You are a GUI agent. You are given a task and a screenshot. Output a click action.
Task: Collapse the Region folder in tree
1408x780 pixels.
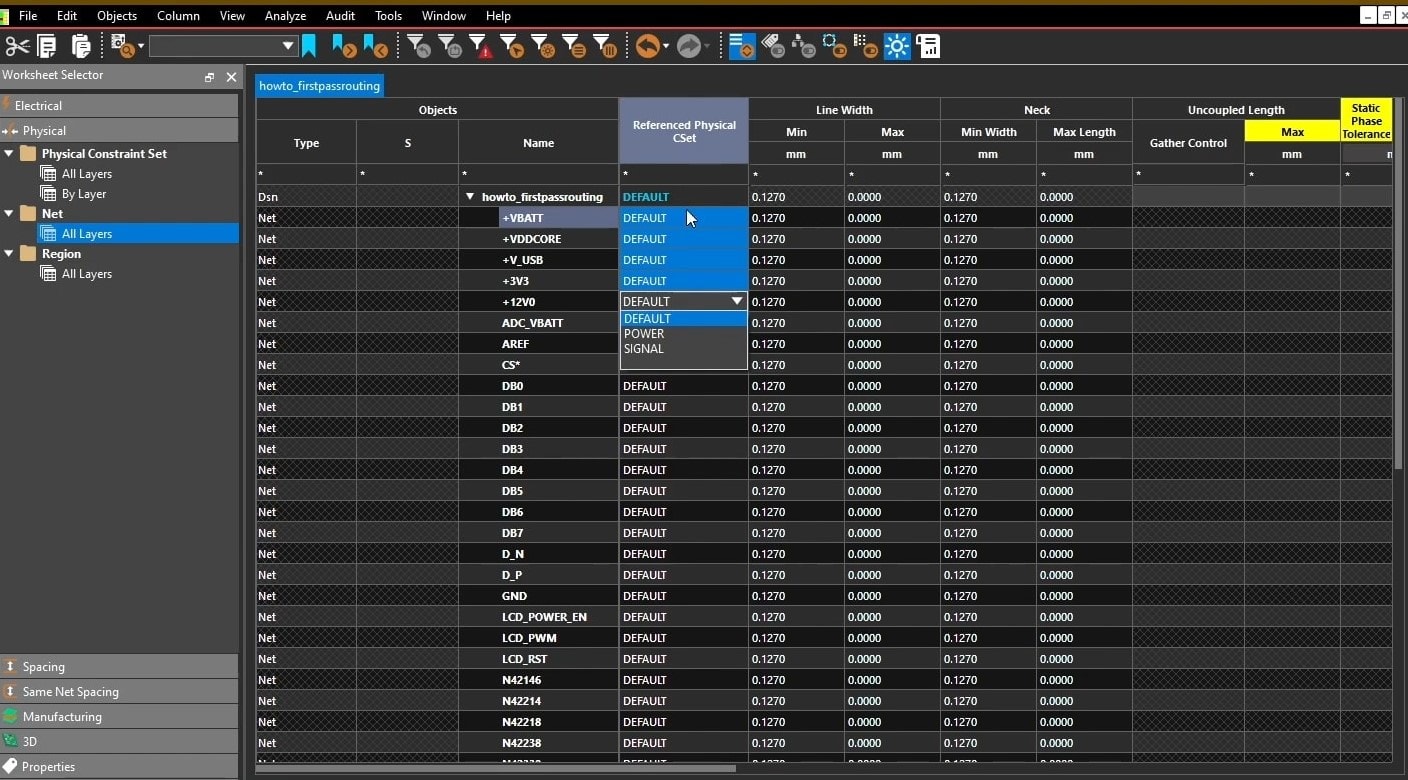9,253
